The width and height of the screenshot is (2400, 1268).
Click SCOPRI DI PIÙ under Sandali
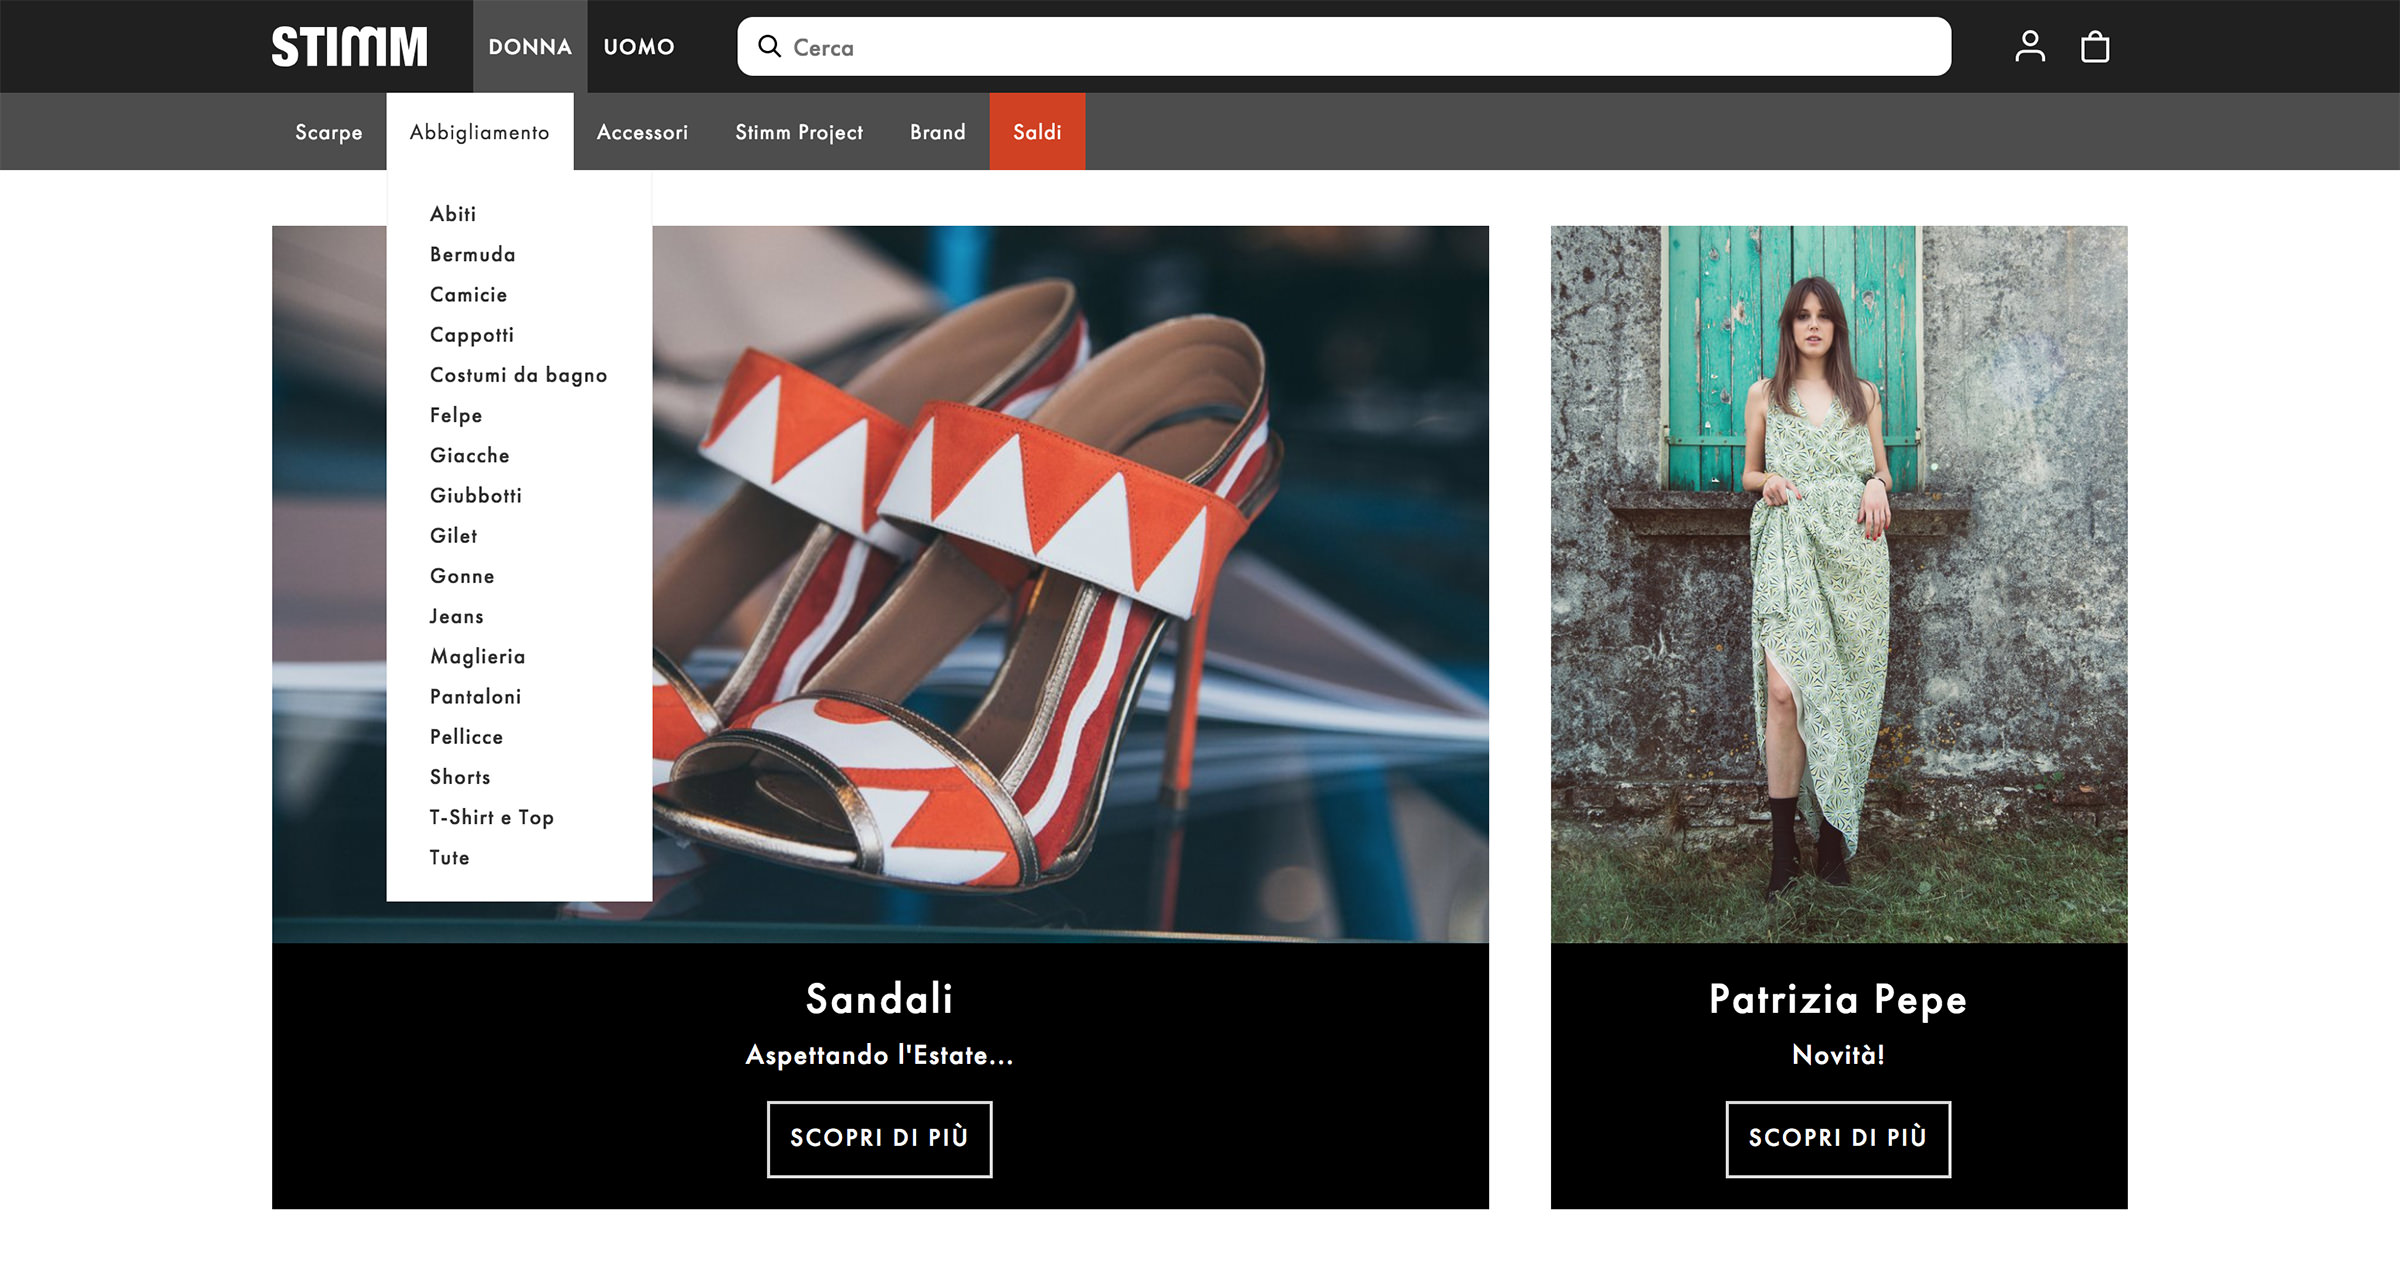880,1139
